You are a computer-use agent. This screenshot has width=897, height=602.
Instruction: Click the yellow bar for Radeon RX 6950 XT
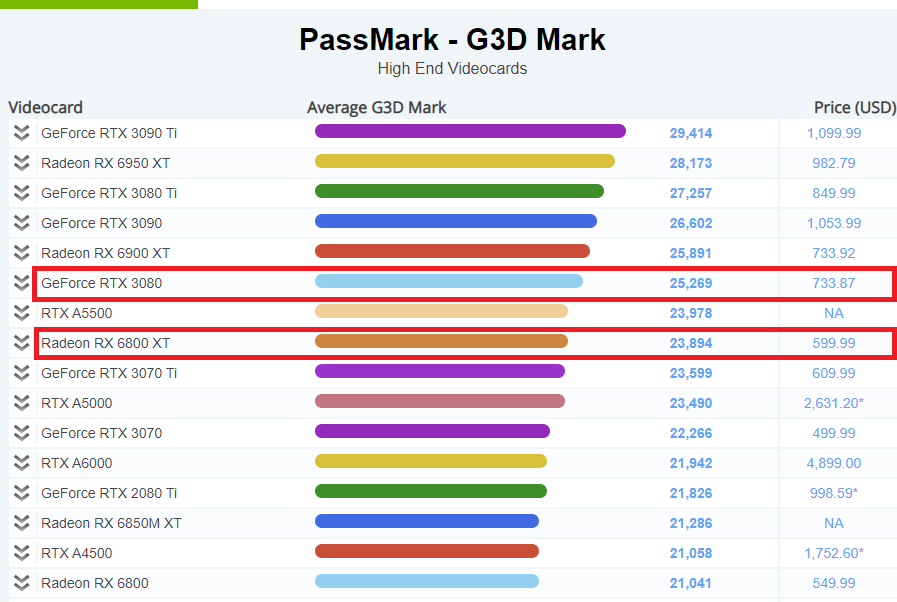click(465, 161)
